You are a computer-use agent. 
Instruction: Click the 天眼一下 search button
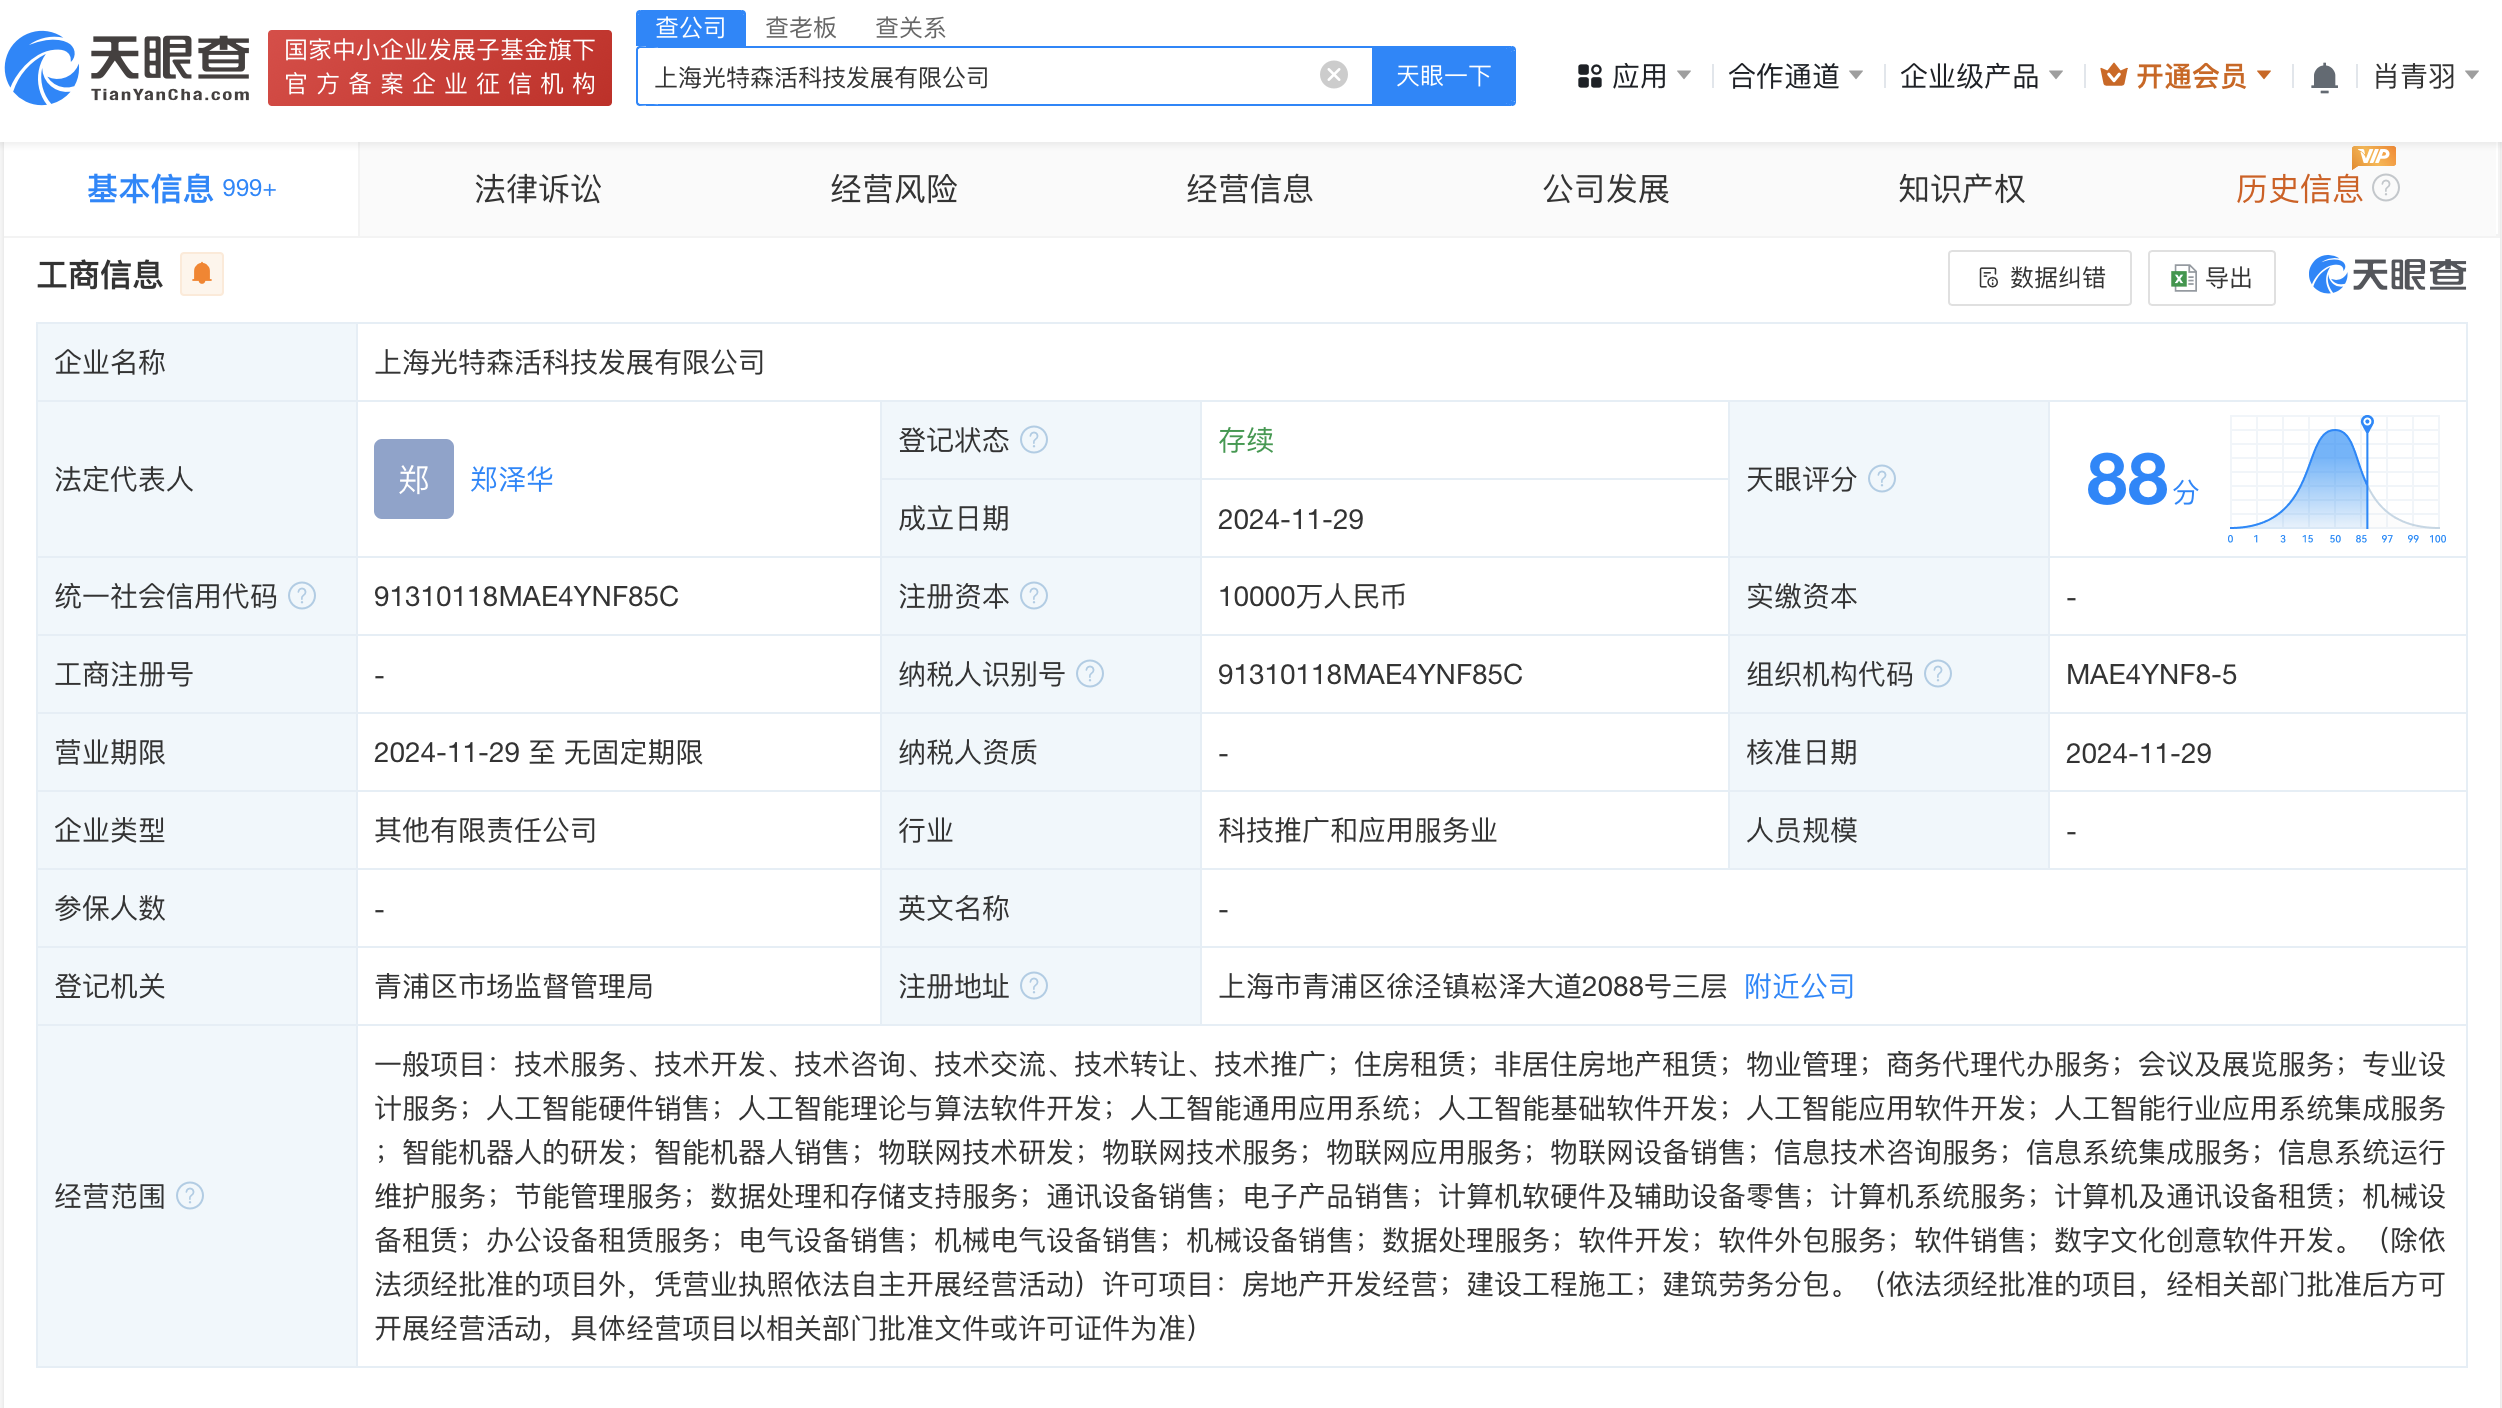tap(1440, 76)
